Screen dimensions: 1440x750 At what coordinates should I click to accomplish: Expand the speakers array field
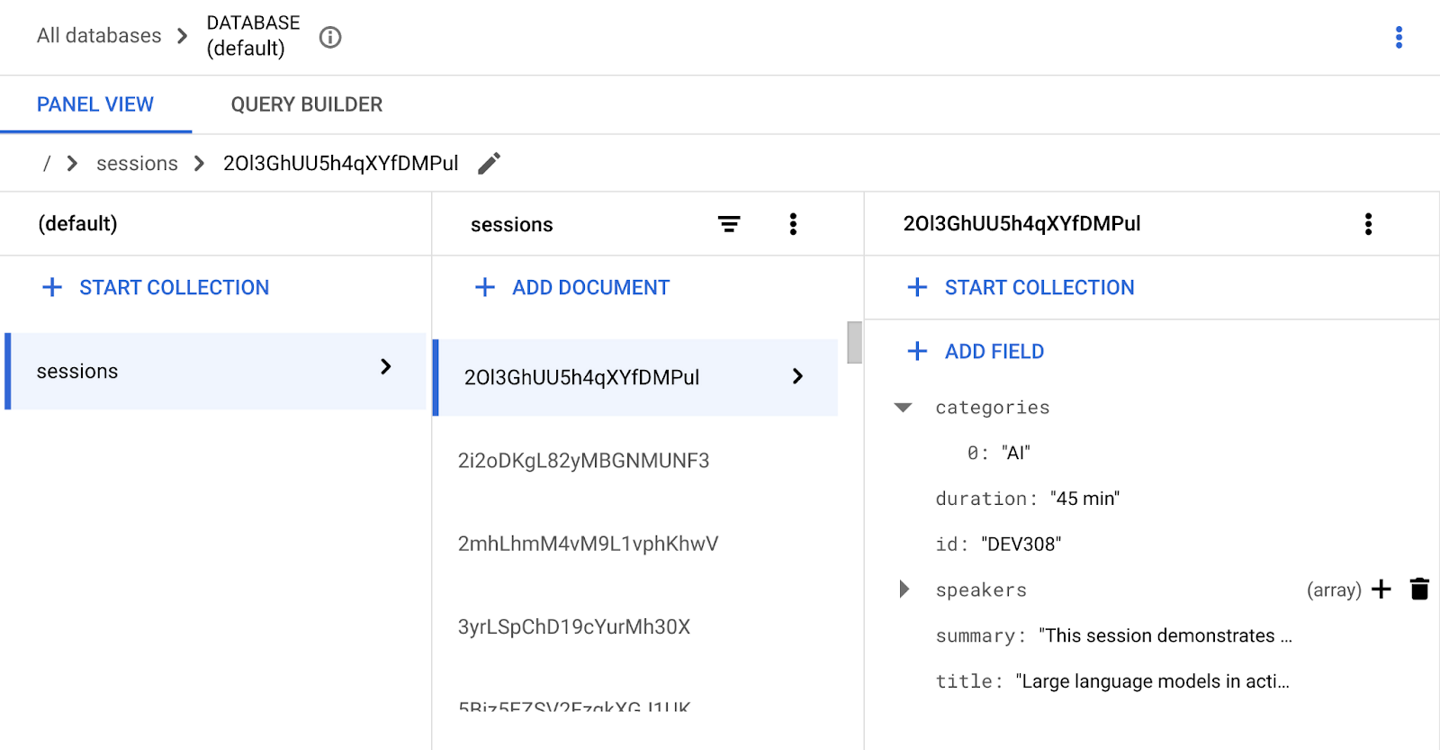903,589
